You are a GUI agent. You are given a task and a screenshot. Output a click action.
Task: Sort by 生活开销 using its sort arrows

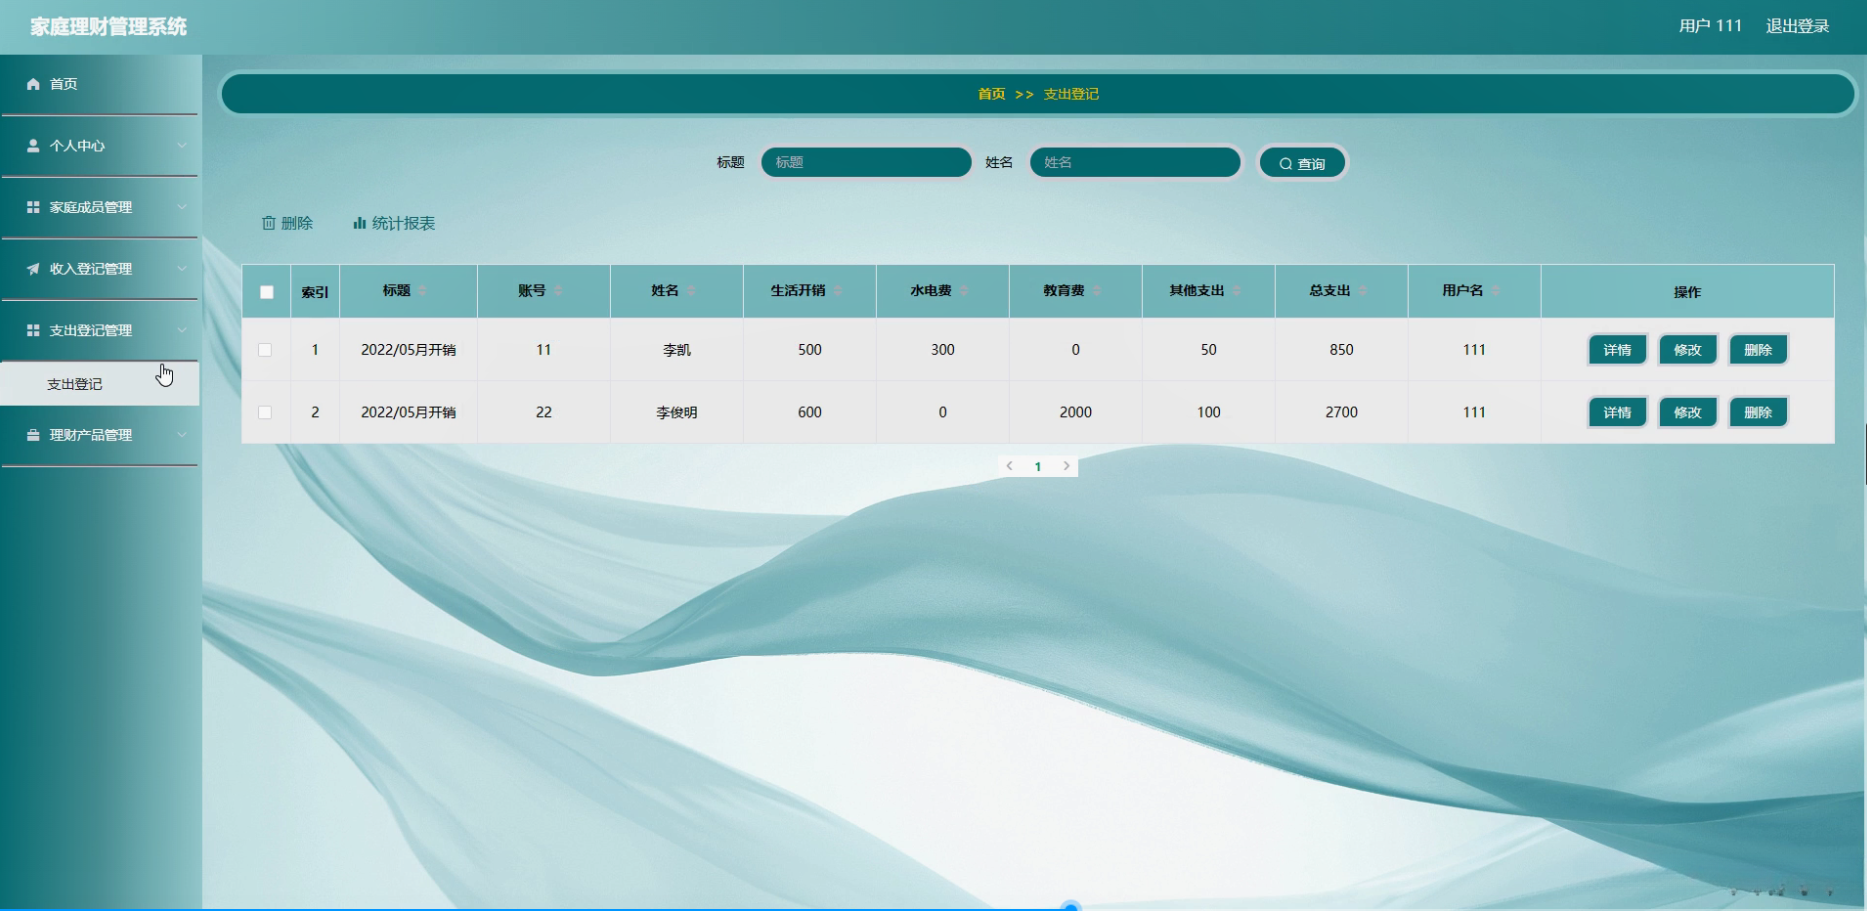pyautogui.click(x=838, y=291)
